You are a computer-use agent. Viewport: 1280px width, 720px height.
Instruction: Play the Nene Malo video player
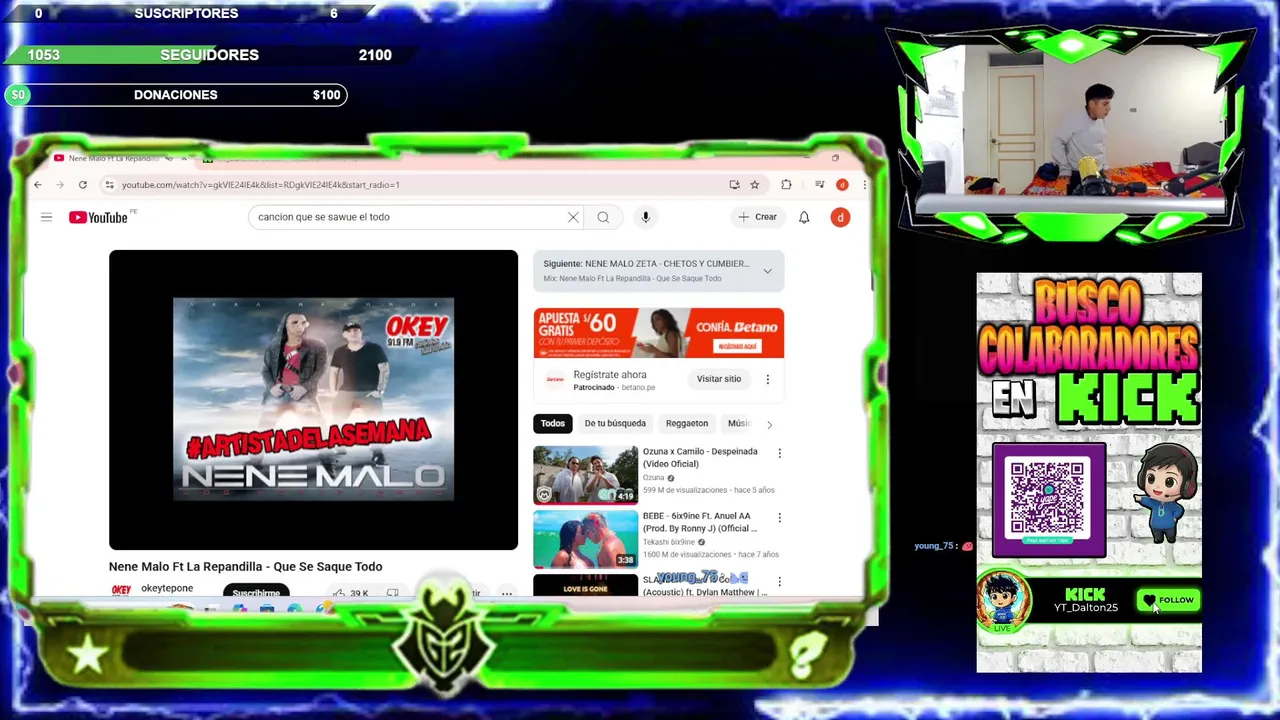313,400
